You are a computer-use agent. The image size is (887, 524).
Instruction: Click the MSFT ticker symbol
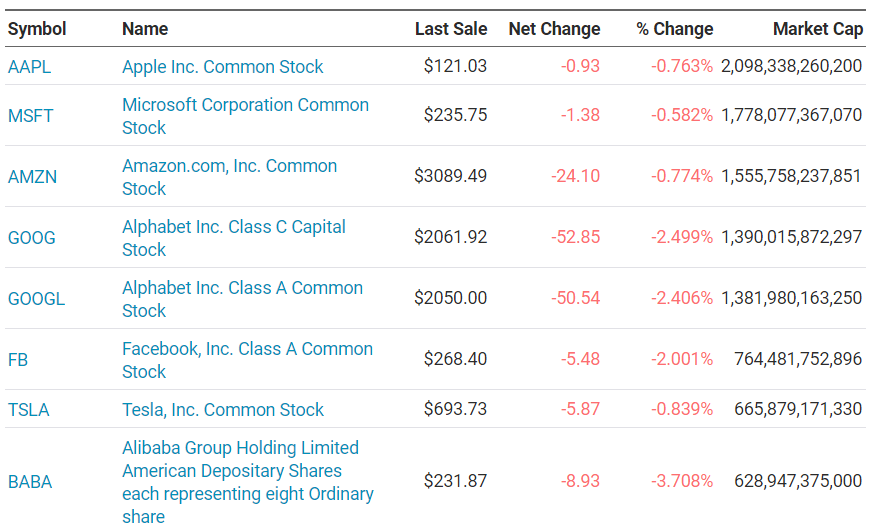pyautogui.click(x=31, y=115)
